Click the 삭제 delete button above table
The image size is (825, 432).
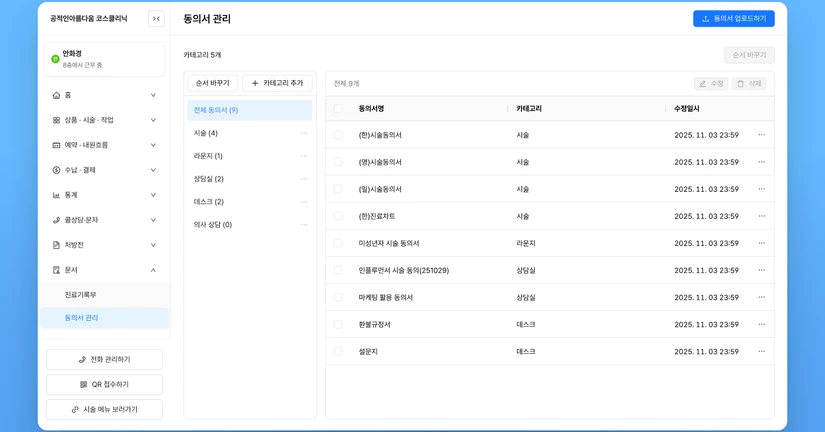pyautogui.click(x=749, y=84)
